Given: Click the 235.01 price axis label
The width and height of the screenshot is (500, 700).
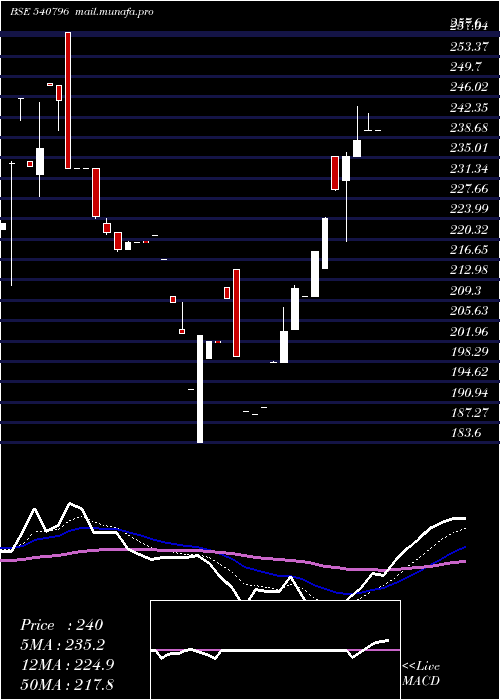Looking at the screenshot, I should 469,148.
